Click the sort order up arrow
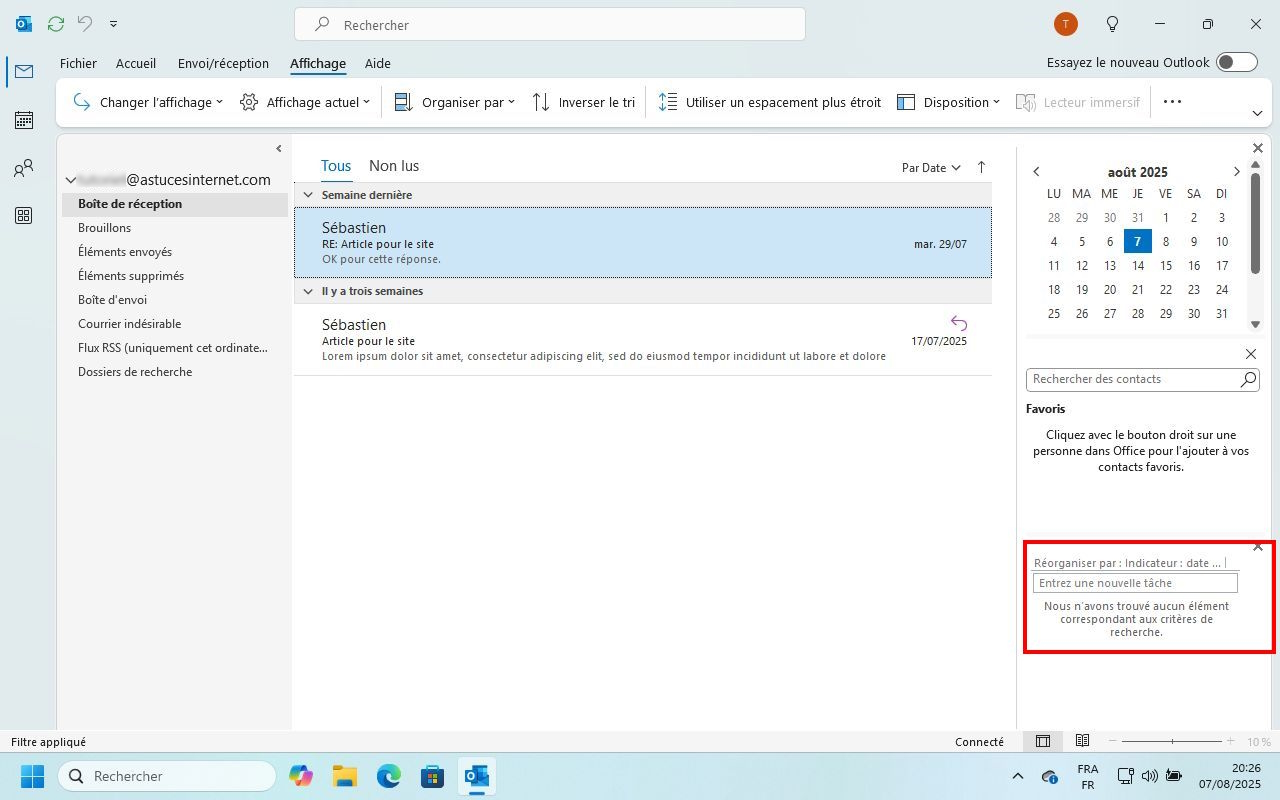This screenshot has height=800, width=1280. [981, 167]
